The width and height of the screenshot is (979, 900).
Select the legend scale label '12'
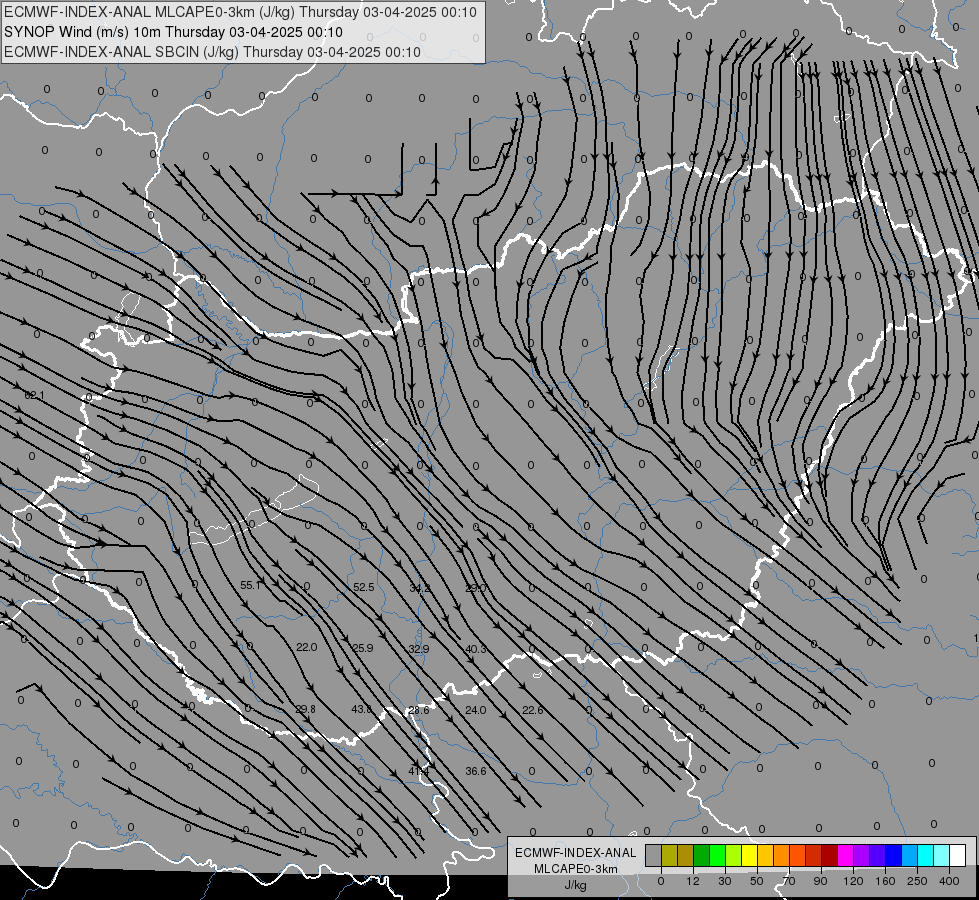coord(692,881)
